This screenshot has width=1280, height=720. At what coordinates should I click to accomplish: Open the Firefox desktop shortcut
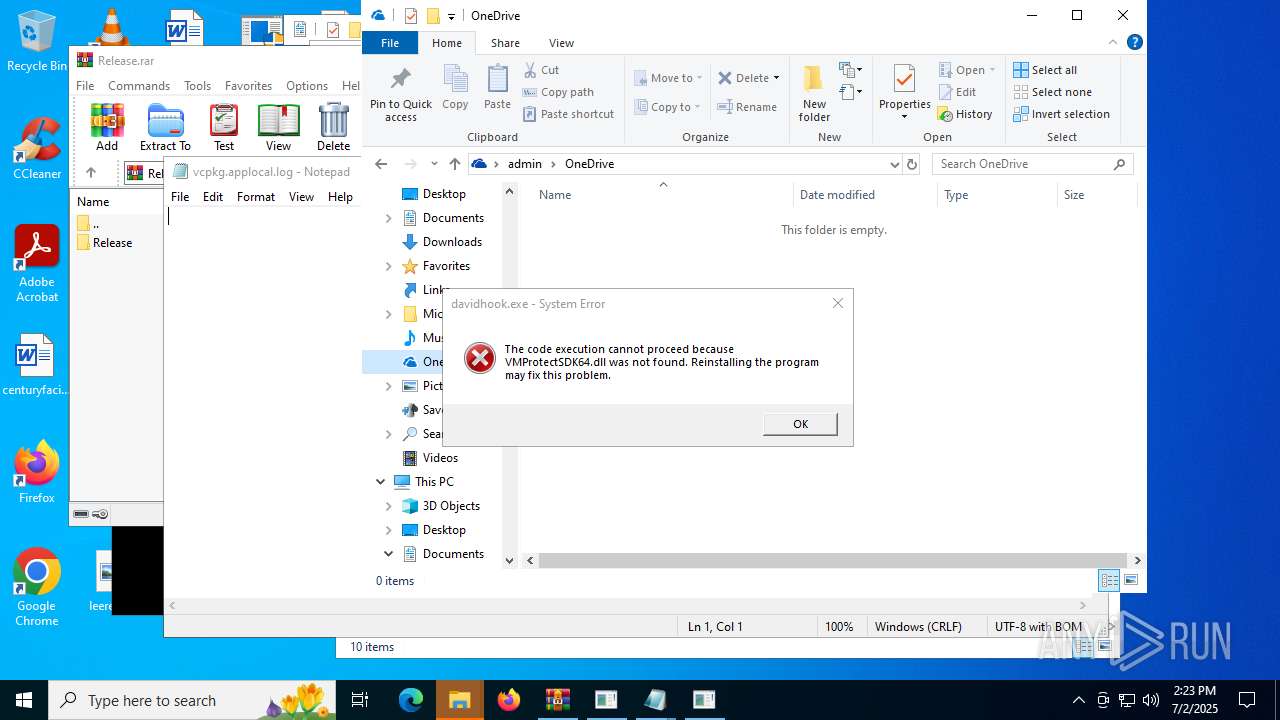(37, 472)
